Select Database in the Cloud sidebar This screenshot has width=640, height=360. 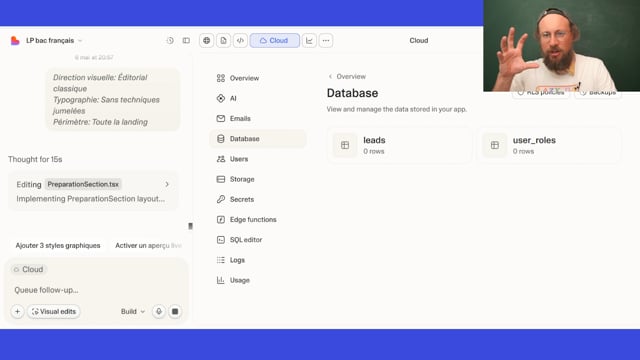[x=258, y=139]
